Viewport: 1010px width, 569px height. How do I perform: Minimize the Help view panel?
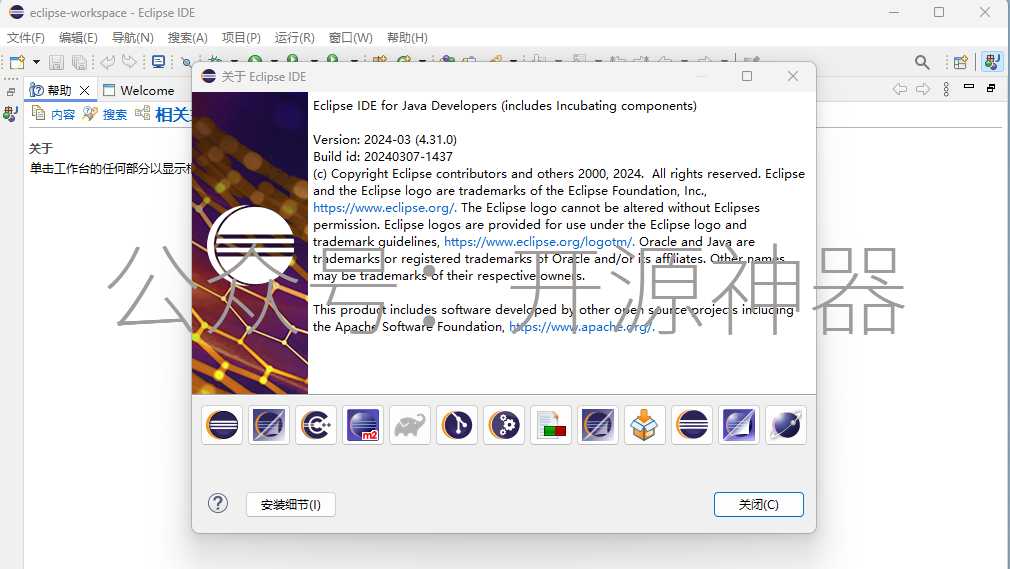tap(969, 86)
